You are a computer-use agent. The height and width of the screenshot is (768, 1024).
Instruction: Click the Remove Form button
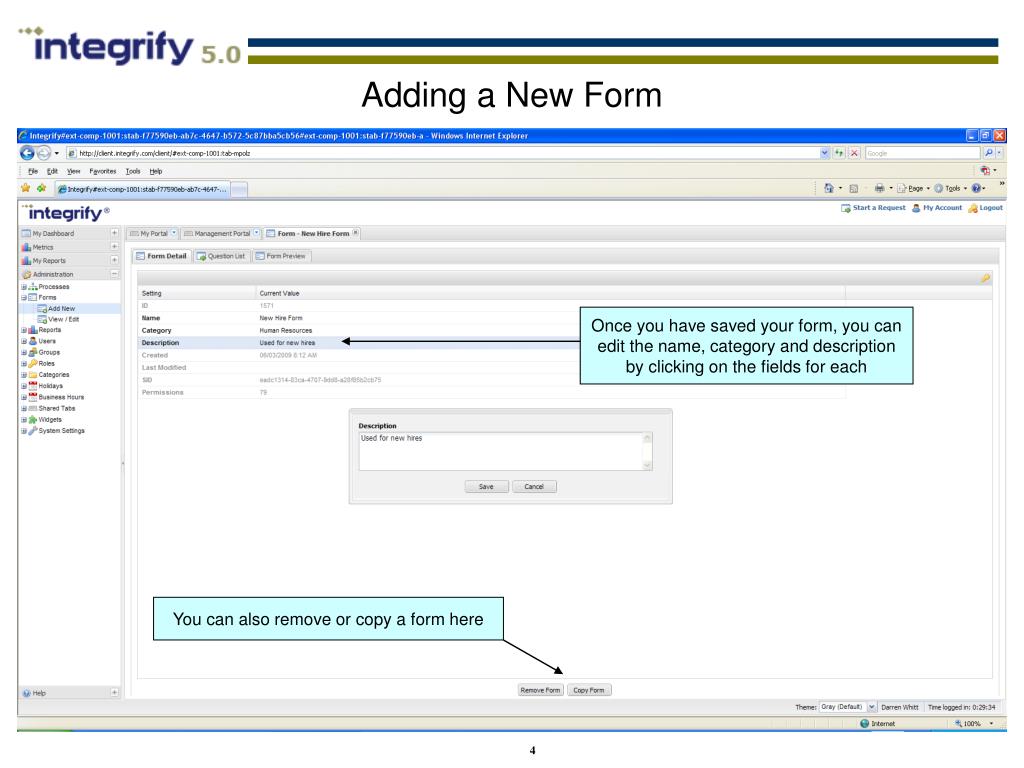540,690
